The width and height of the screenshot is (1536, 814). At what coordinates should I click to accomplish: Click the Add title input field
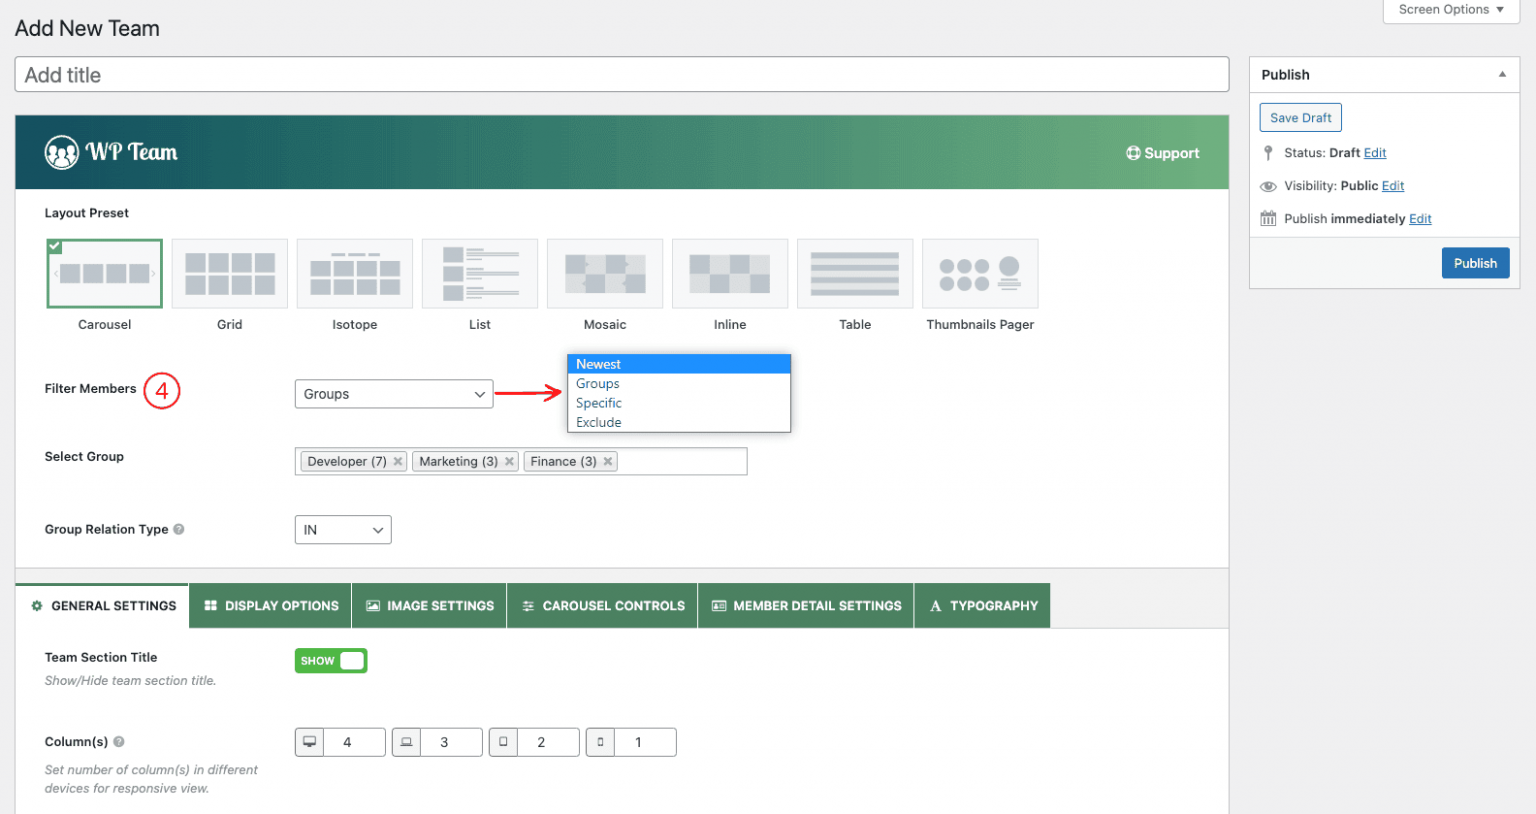[x=621, y=74]
